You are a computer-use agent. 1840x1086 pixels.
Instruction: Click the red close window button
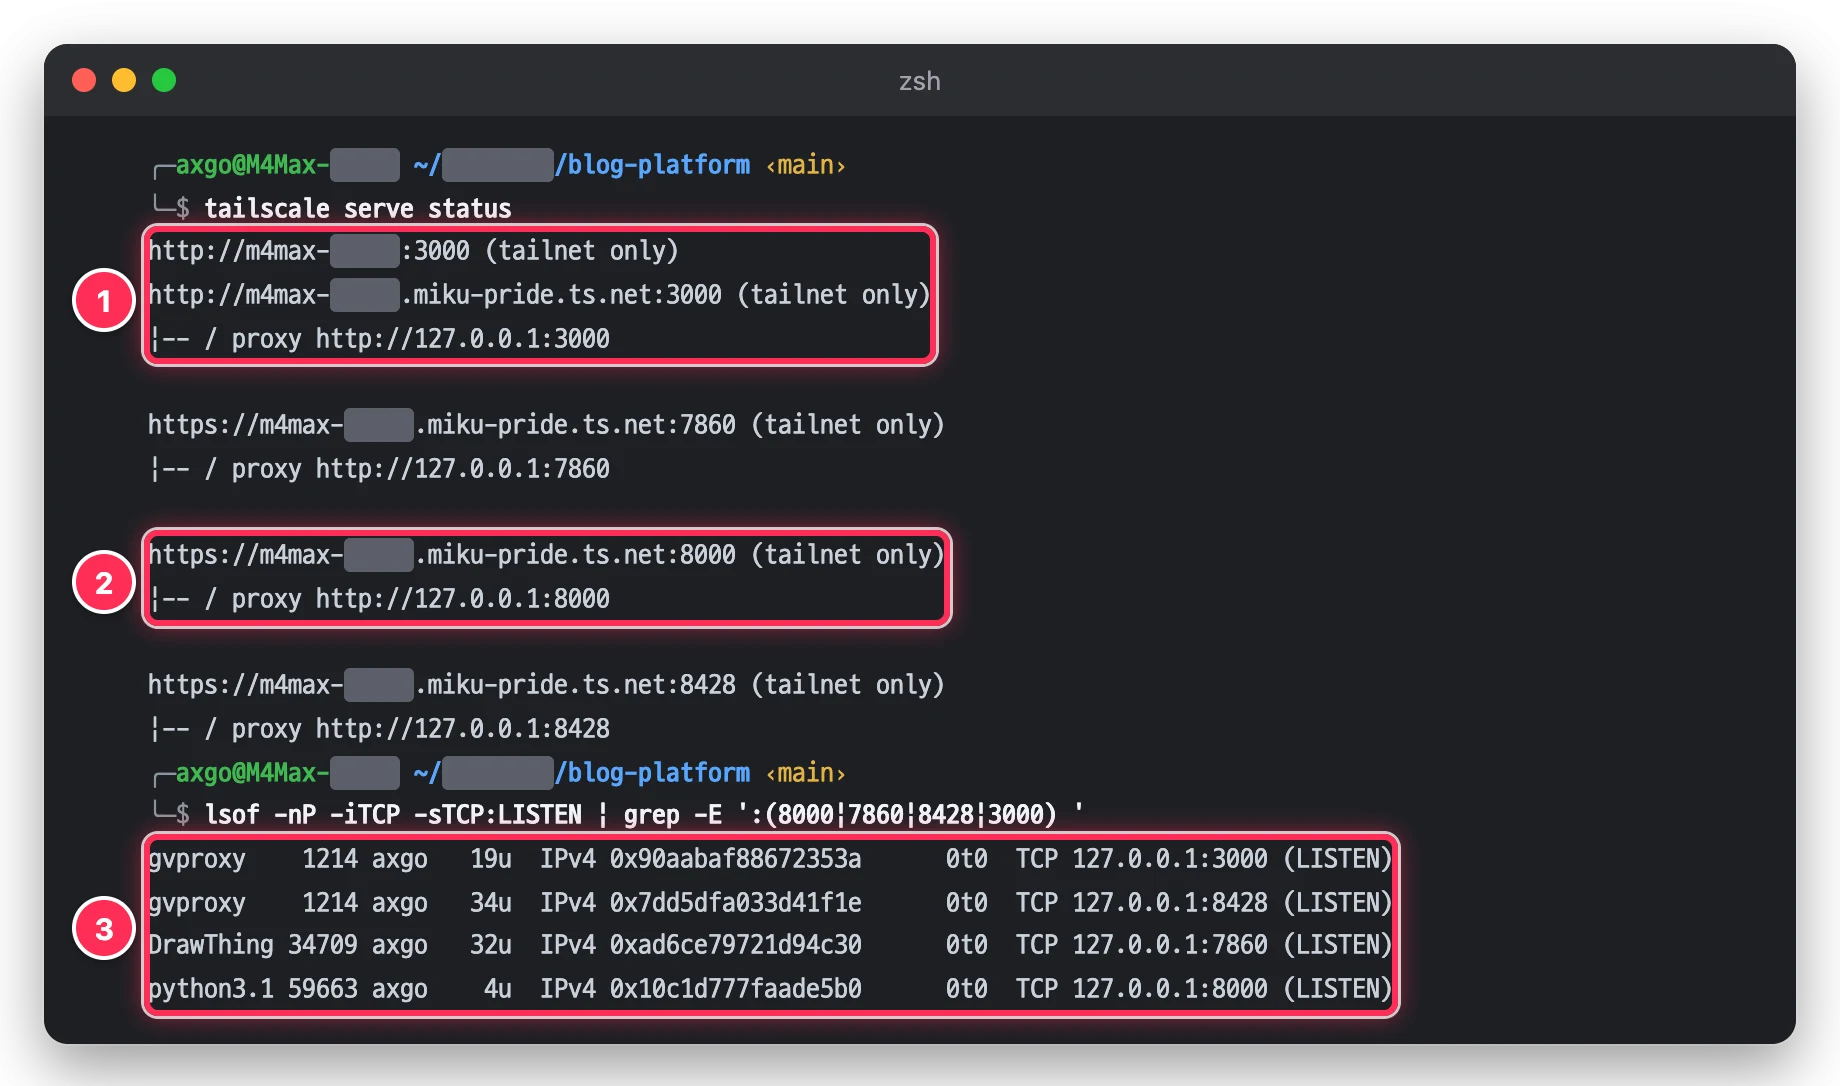click(x=84, y=80)
